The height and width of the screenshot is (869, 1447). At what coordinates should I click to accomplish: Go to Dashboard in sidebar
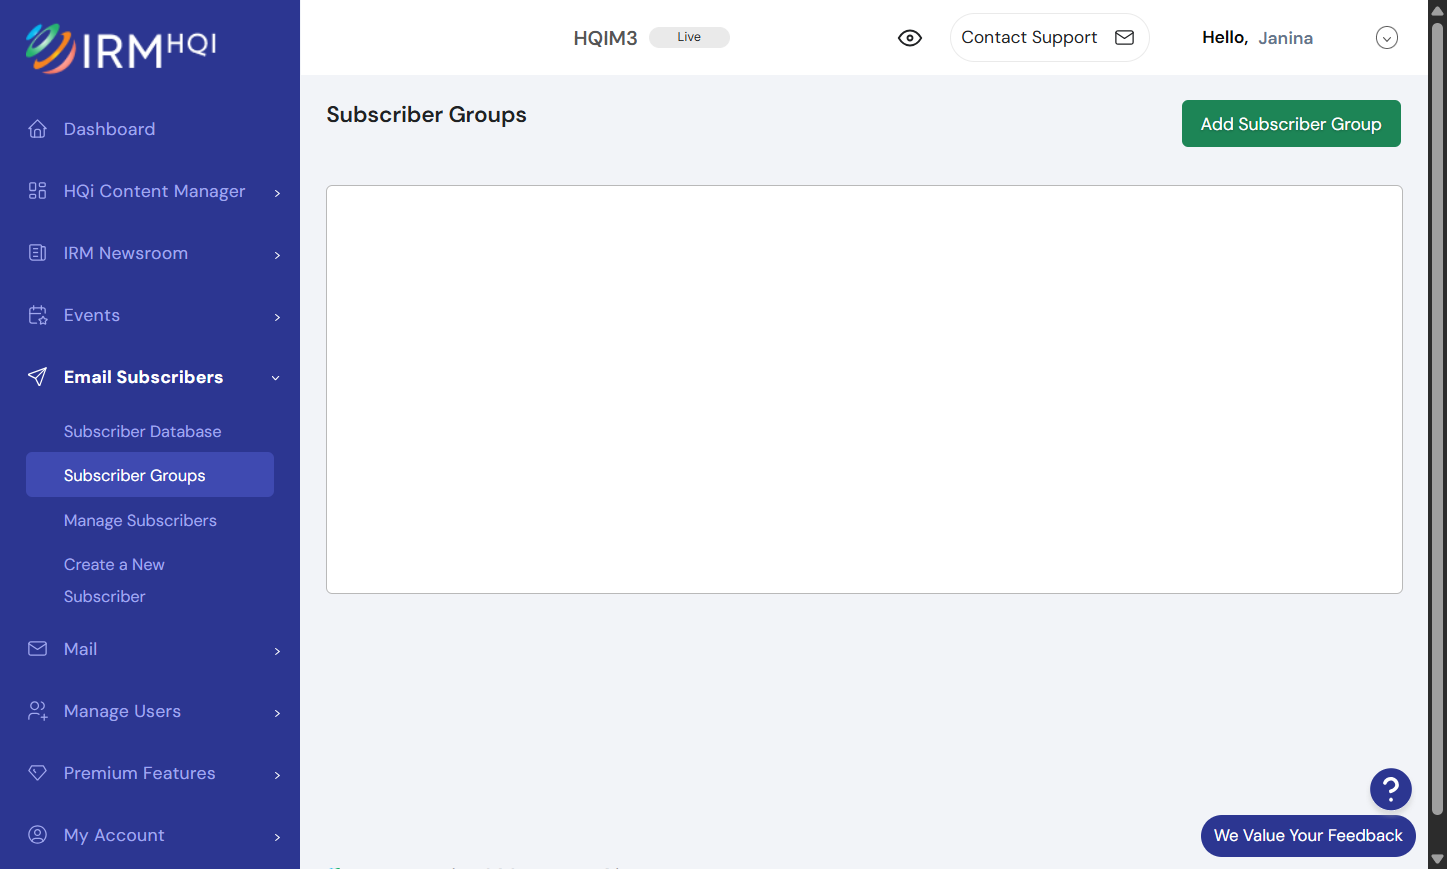pos(109,129)
